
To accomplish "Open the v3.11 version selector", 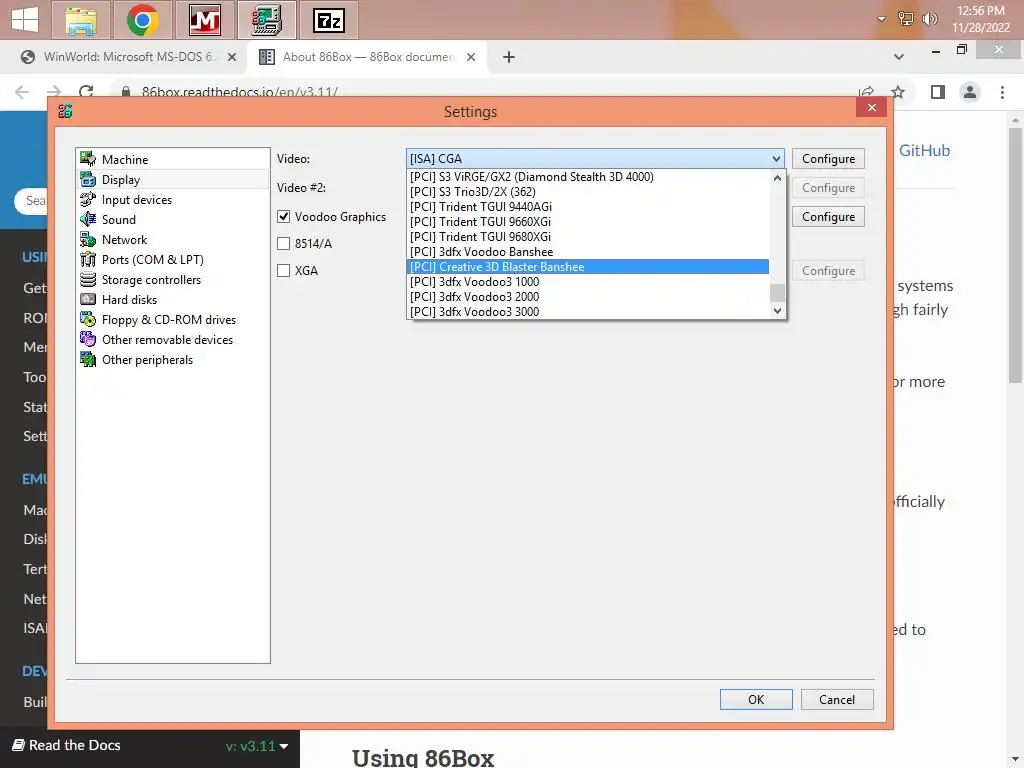I will point(257,746).
